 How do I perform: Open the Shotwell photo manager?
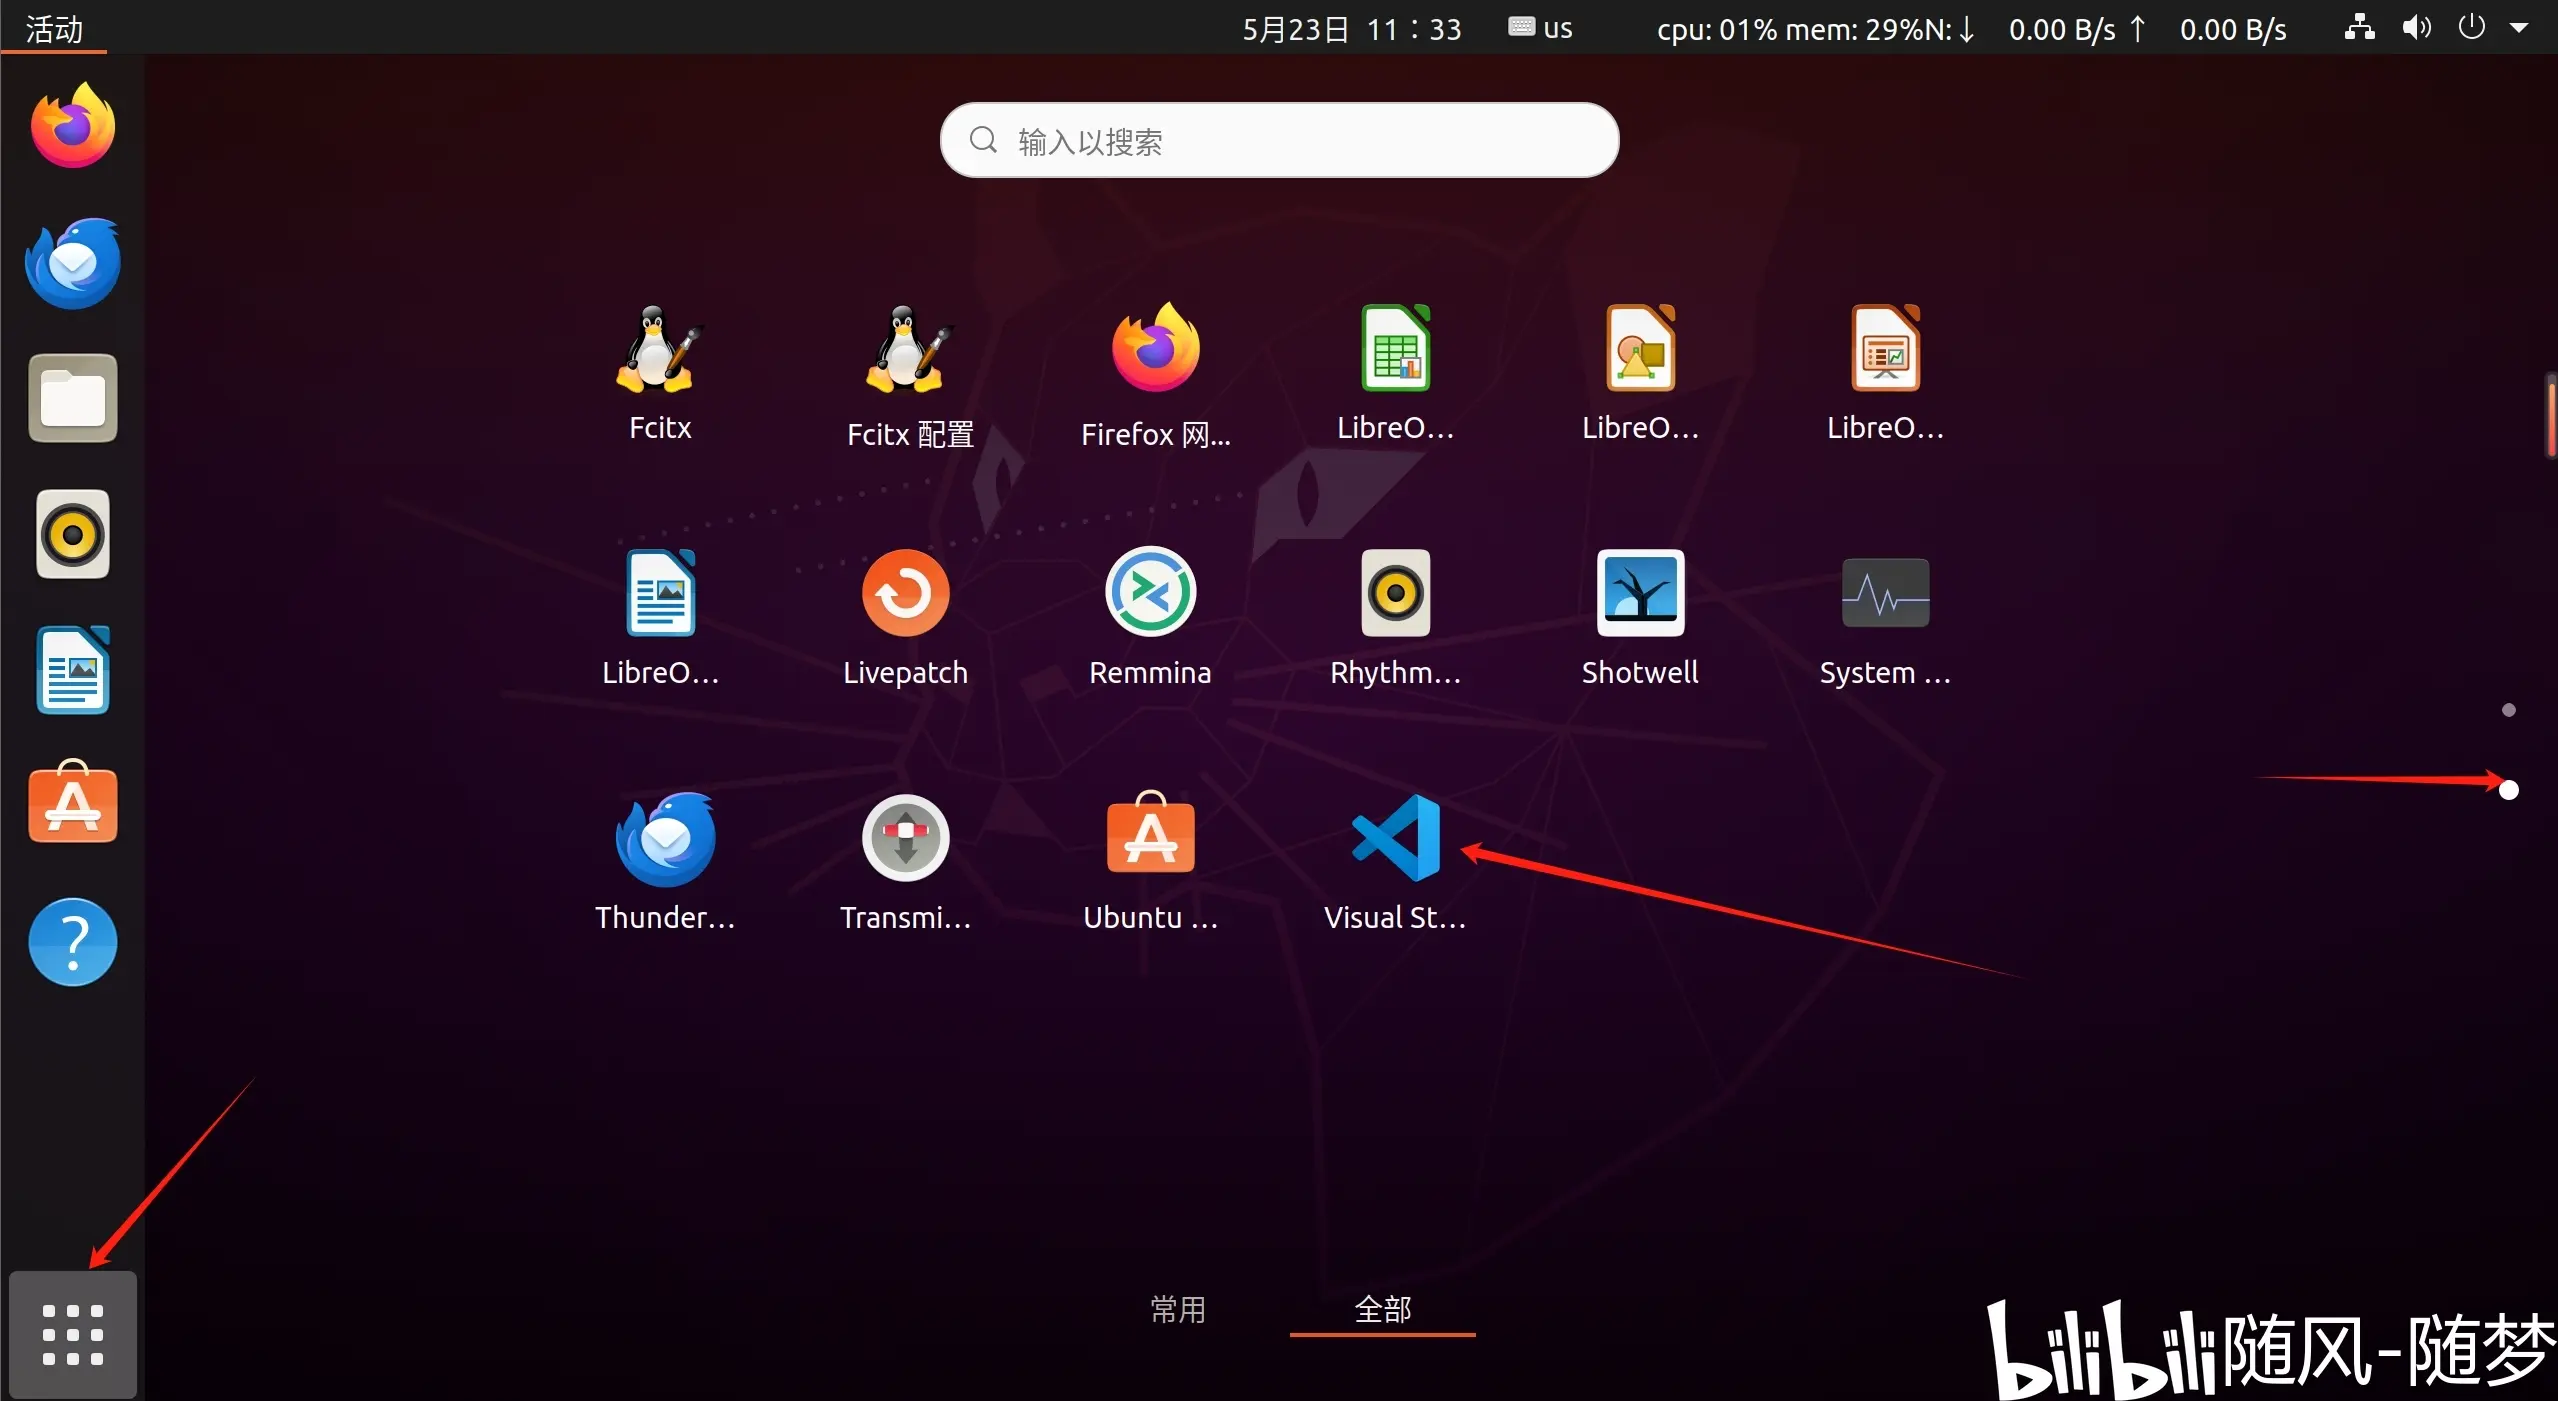pos(1640,618)
